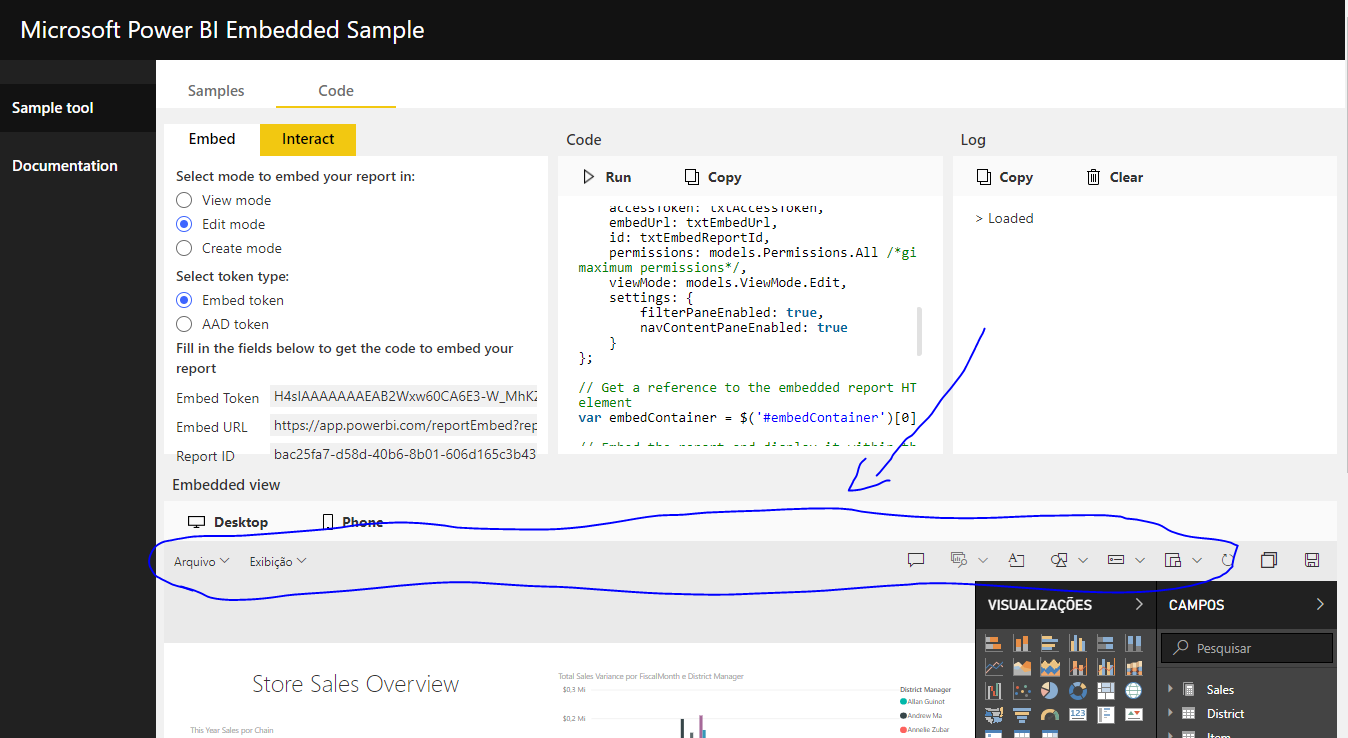Open the Arquivo dropdown menu
The image size is (1348, 738).
point(202,562)
